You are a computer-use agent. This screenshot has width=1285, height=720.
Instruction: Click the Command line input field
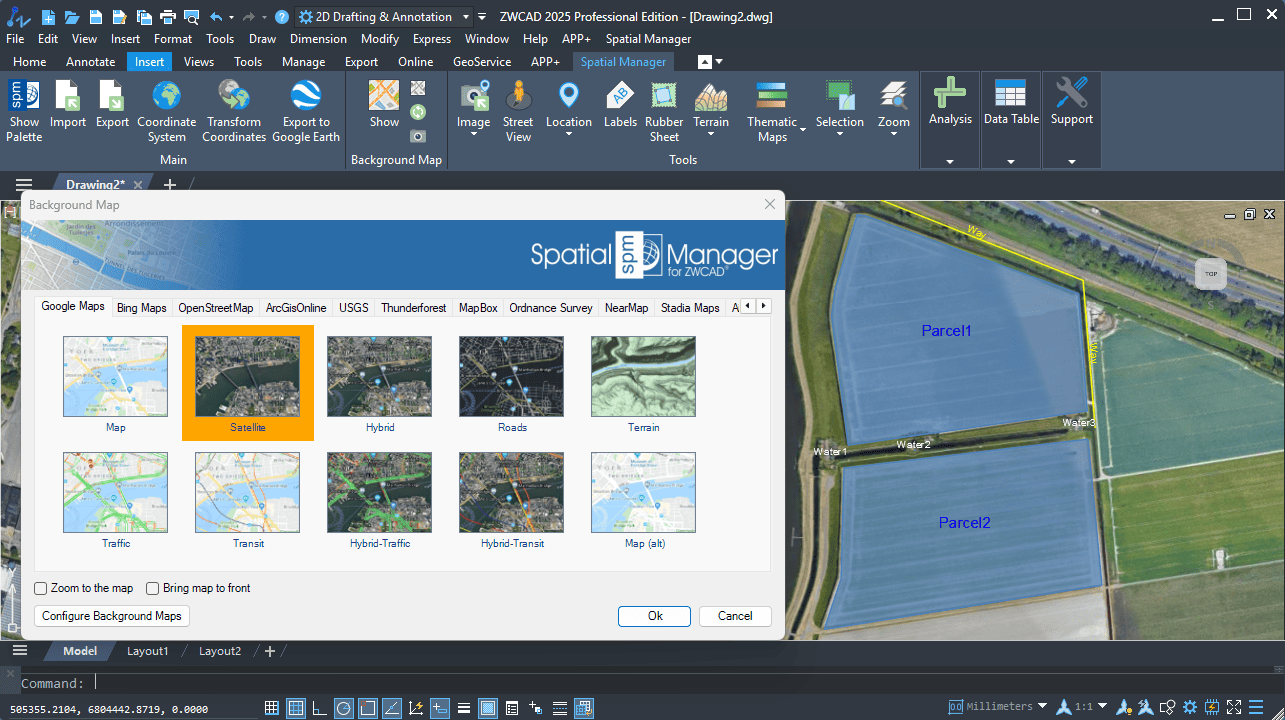click(640, 683)
